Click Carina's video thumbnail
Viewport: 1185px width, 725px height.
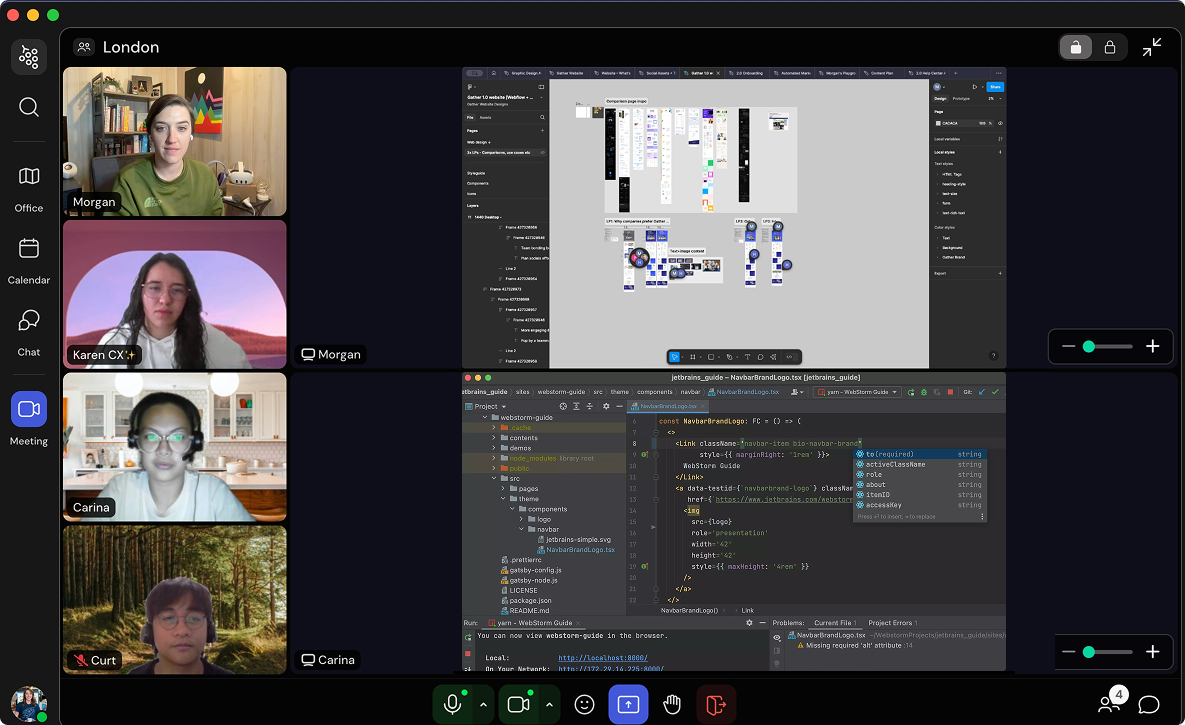pyautogui.click(x=175, y=447)
